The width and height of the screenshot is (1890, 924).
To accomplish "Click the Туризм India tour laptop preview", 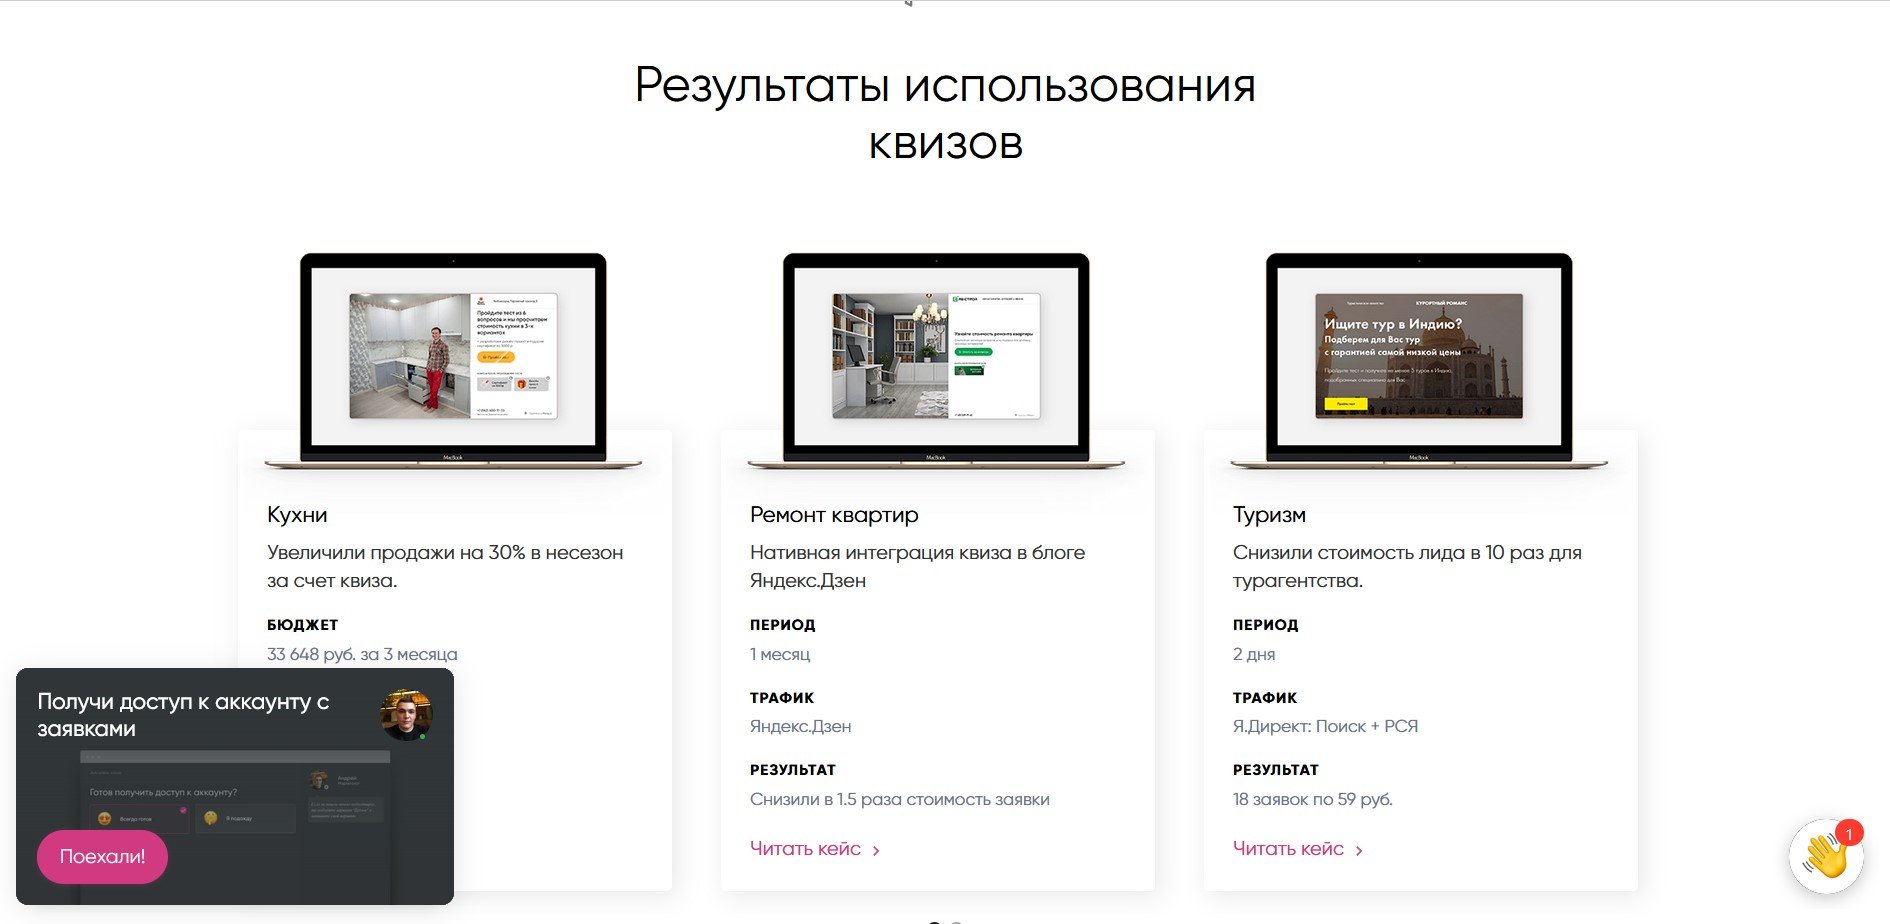I will 1418,357.
